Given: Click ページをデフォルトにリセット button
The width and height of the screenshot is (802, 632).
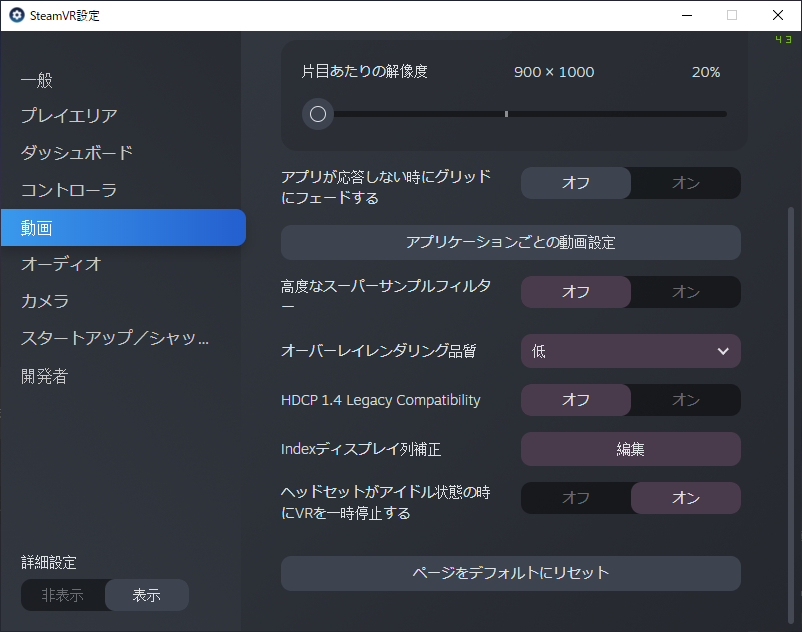Looking at the screenshot, I should [x=510, y=573].
